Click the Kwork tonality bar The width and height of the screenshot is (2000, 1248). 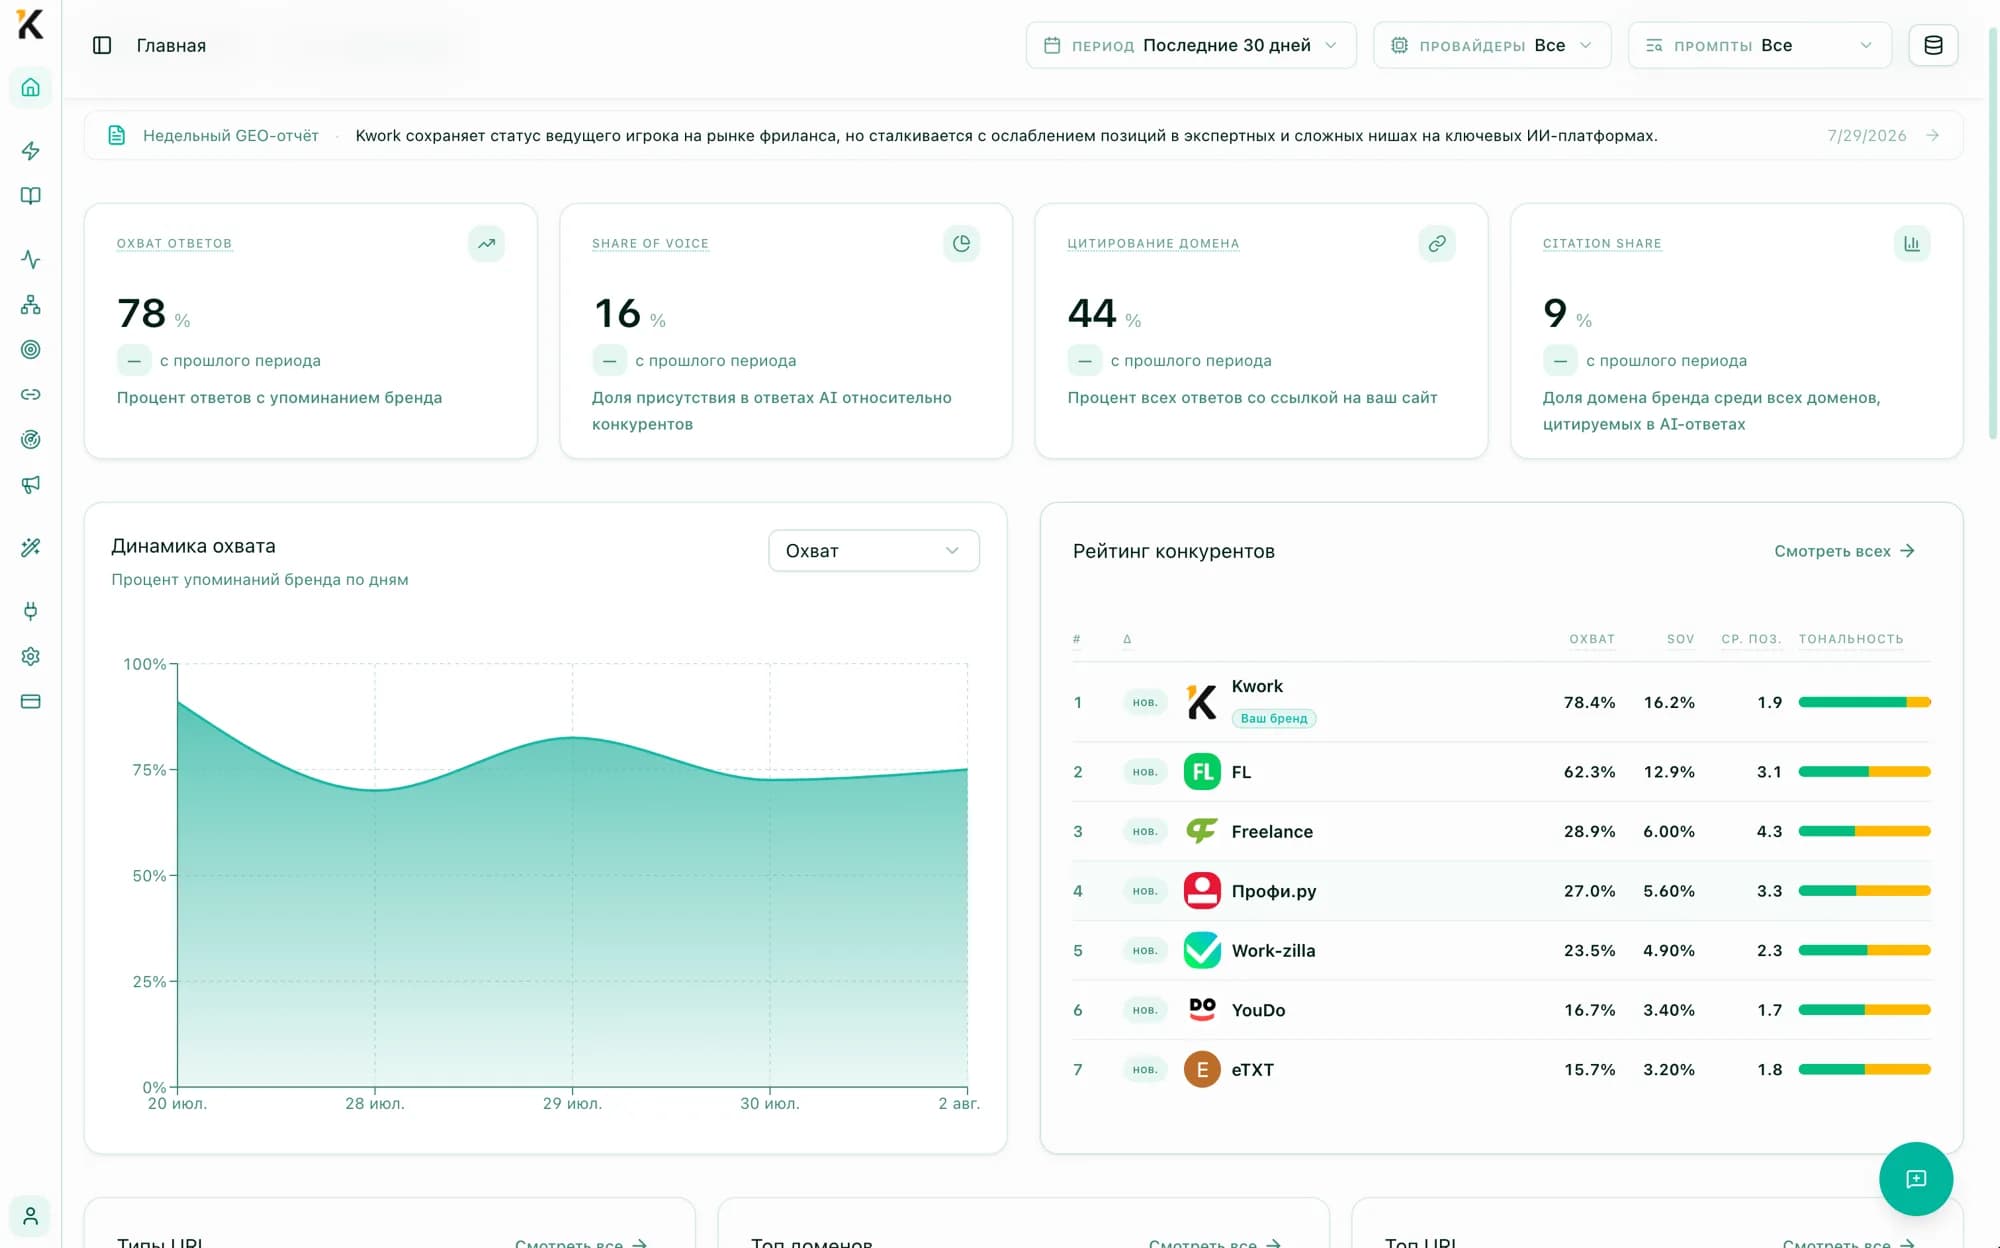pyautogui.click(x=1864, y=702)
